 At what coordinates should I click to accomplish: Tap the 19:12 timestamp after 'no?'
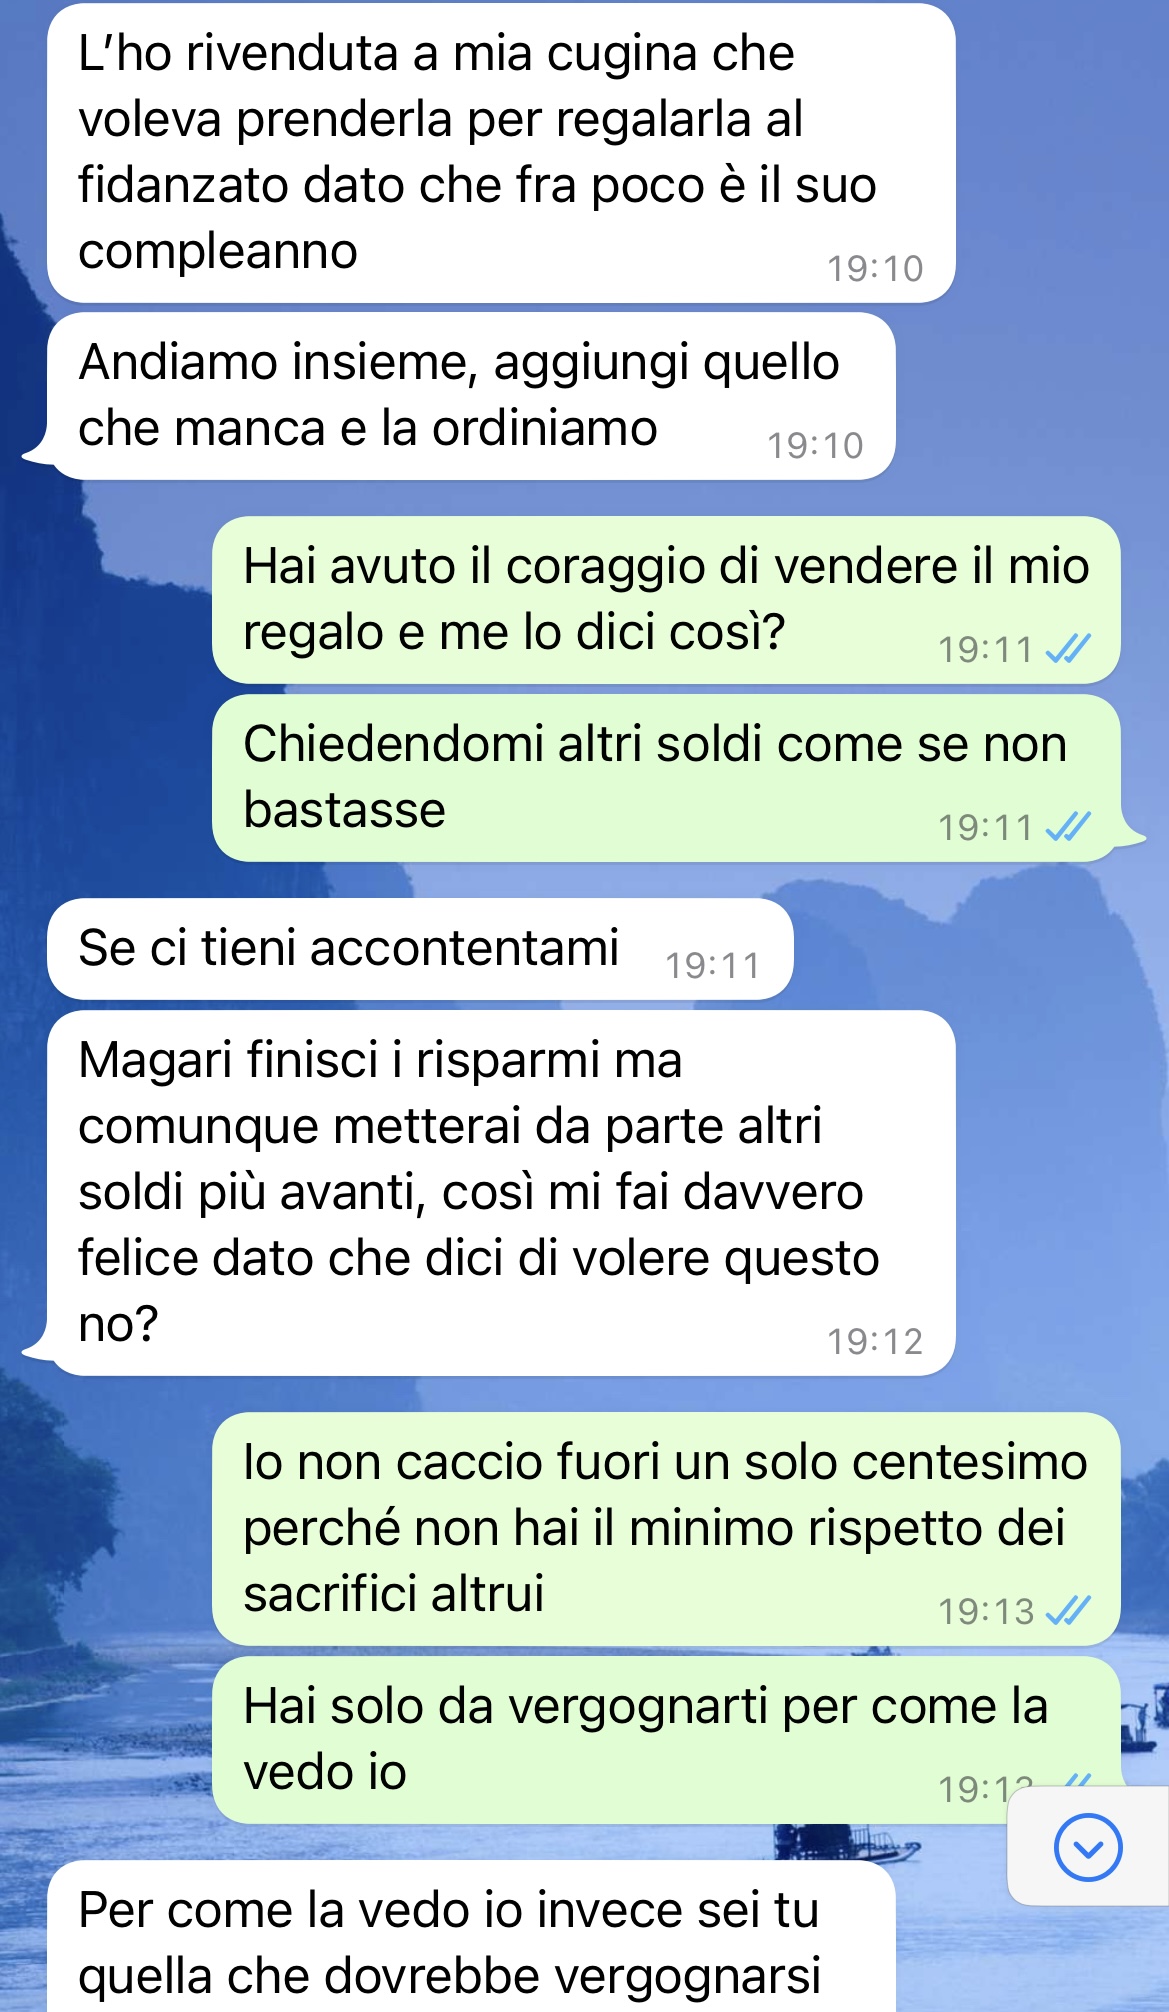click(875, 1342)
